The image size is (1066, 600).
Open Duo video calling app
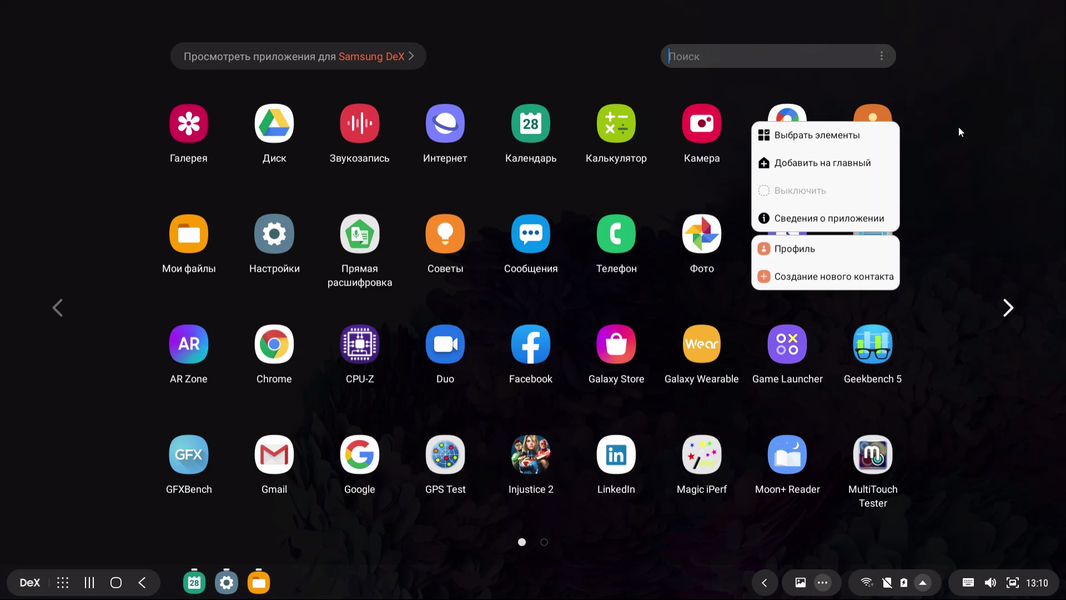(445, 345)
